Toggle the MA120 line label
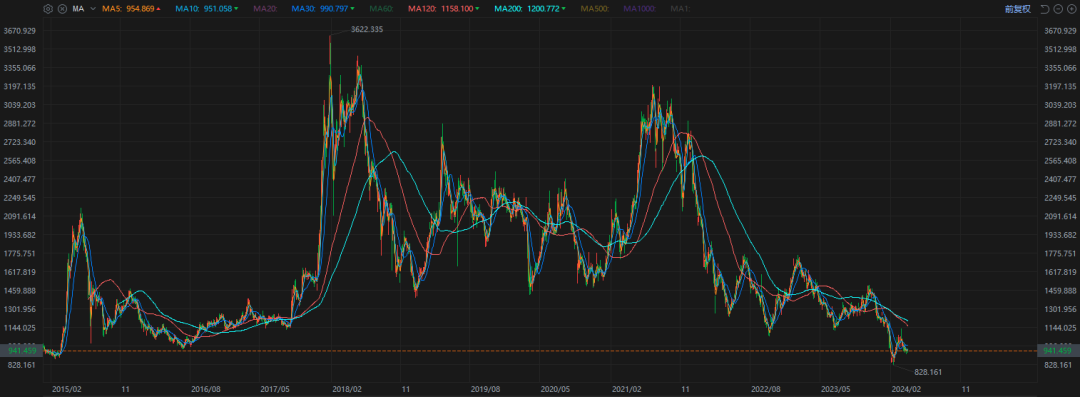 tap(444, 9)
